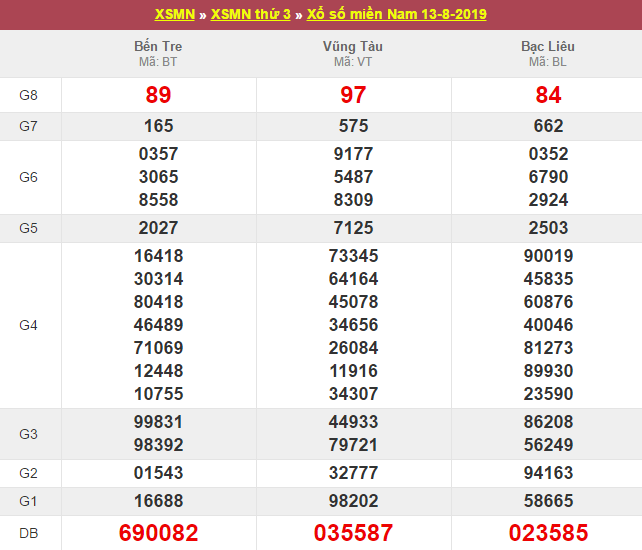Select G8 result 97 for Vũng Tàu
Image resolution: width=642 pixels, height=550 pixels.
click(x=353, y=95)
